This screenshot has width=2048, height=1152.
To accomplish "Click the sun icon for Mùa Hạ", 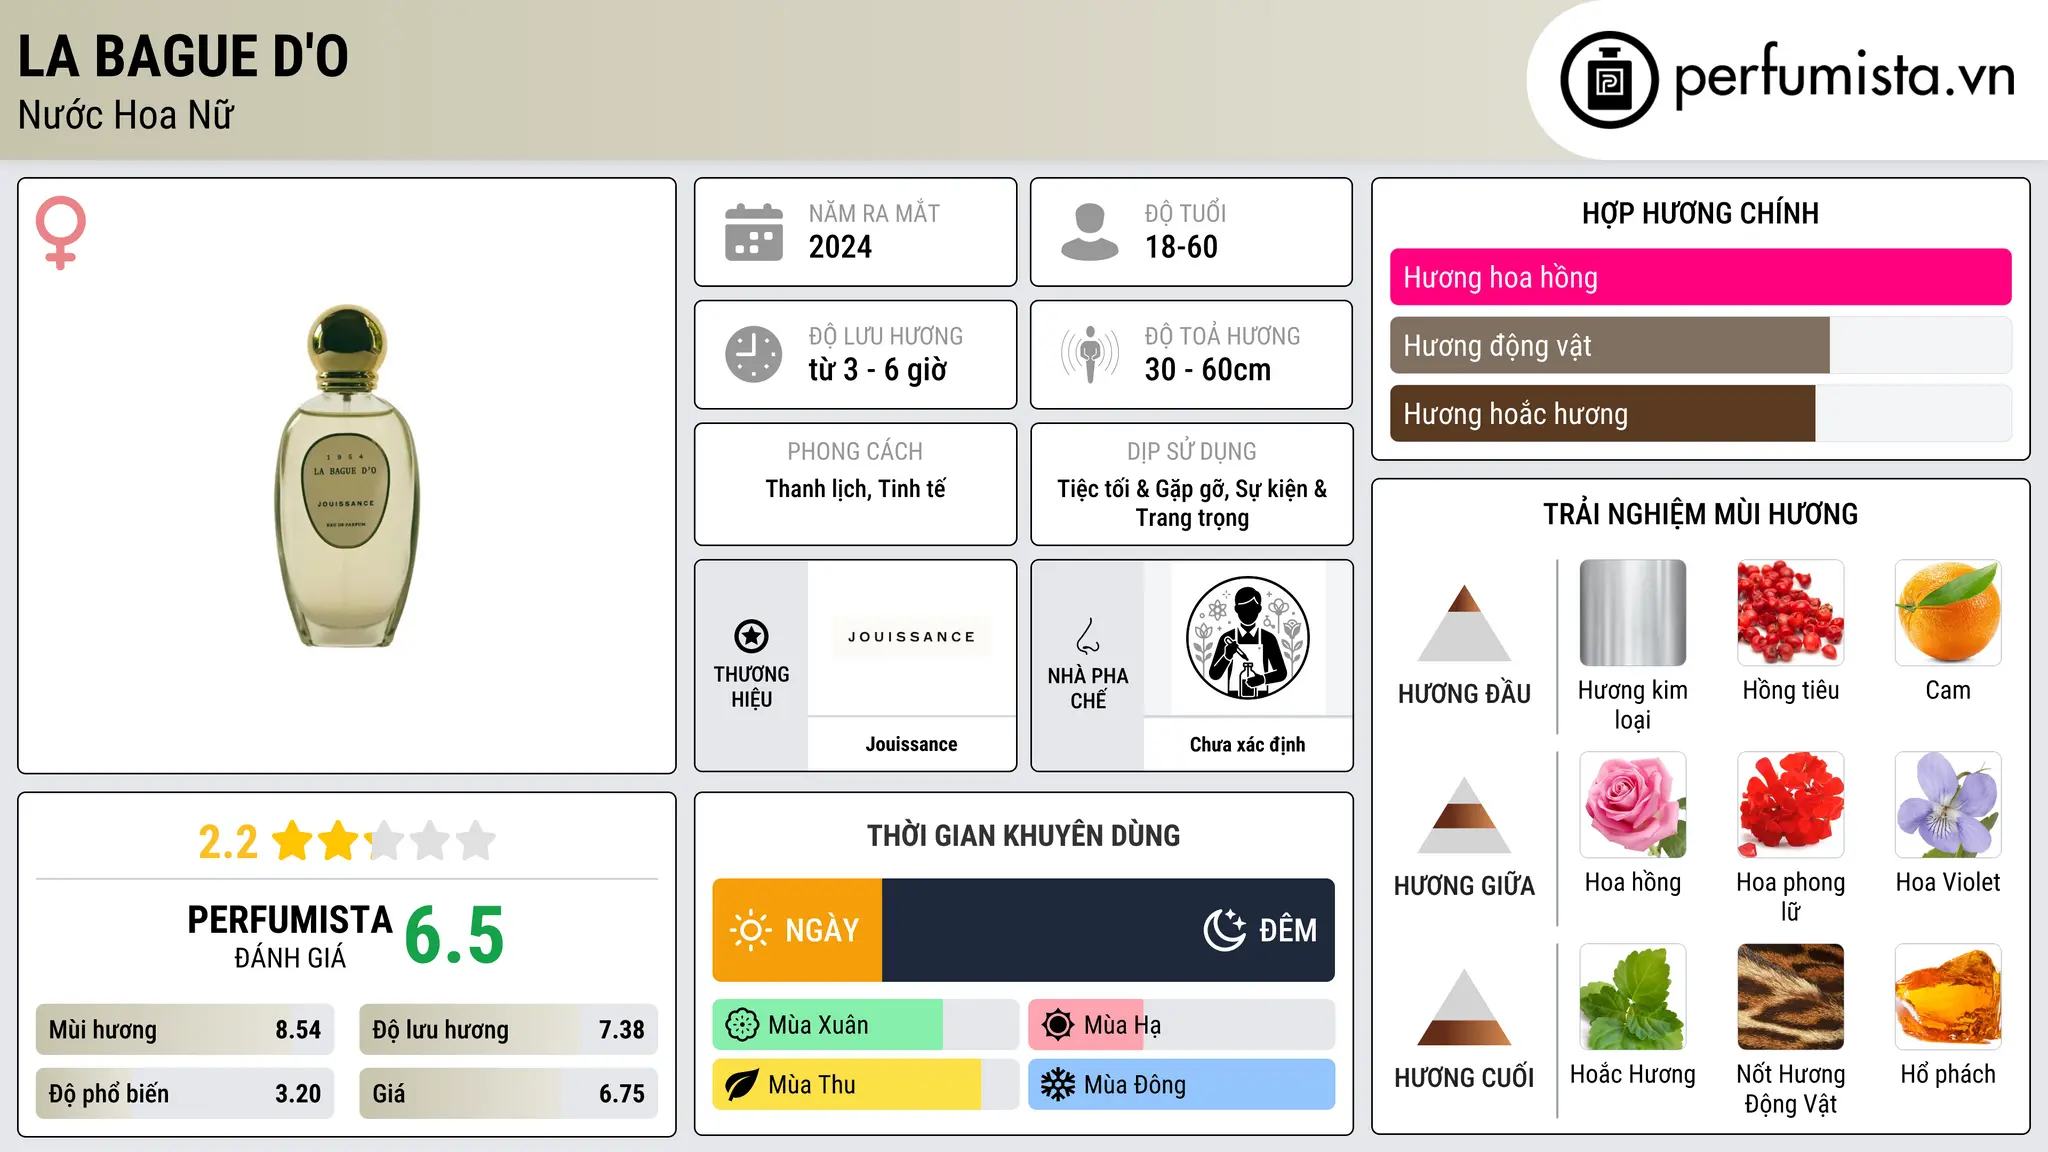I will (x=1058, y=1025).
